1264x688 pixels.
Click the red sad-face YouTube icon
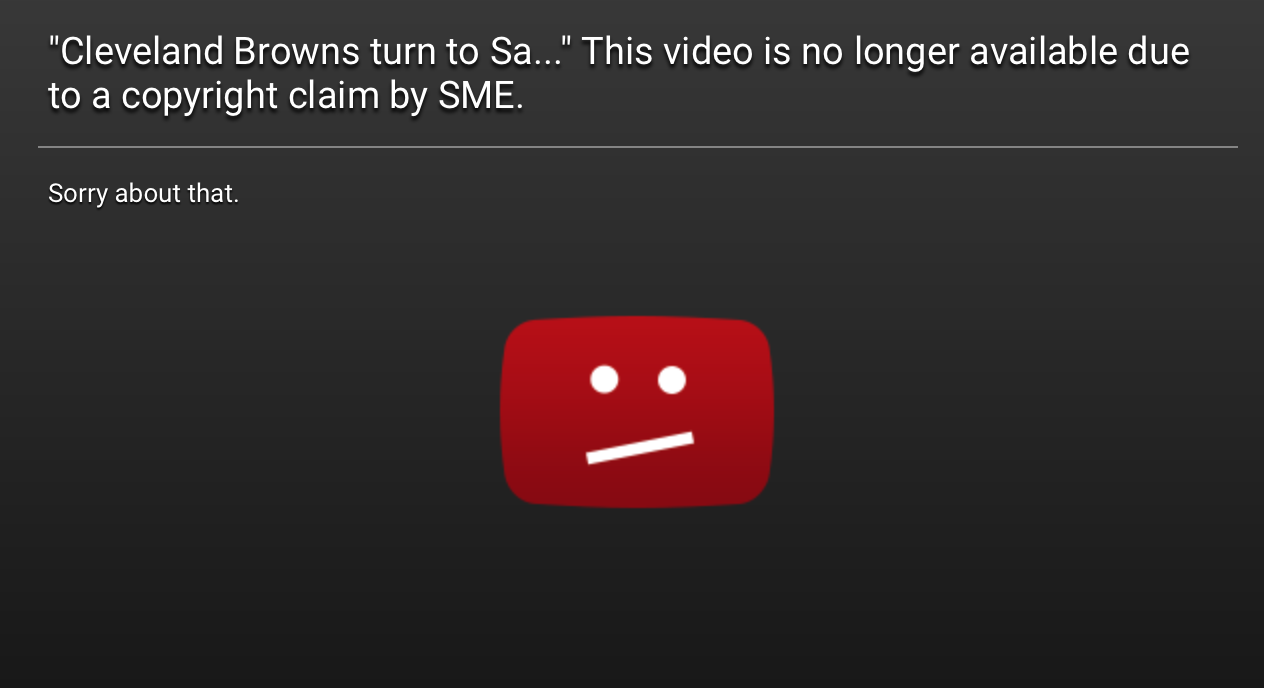pos(637,413)
